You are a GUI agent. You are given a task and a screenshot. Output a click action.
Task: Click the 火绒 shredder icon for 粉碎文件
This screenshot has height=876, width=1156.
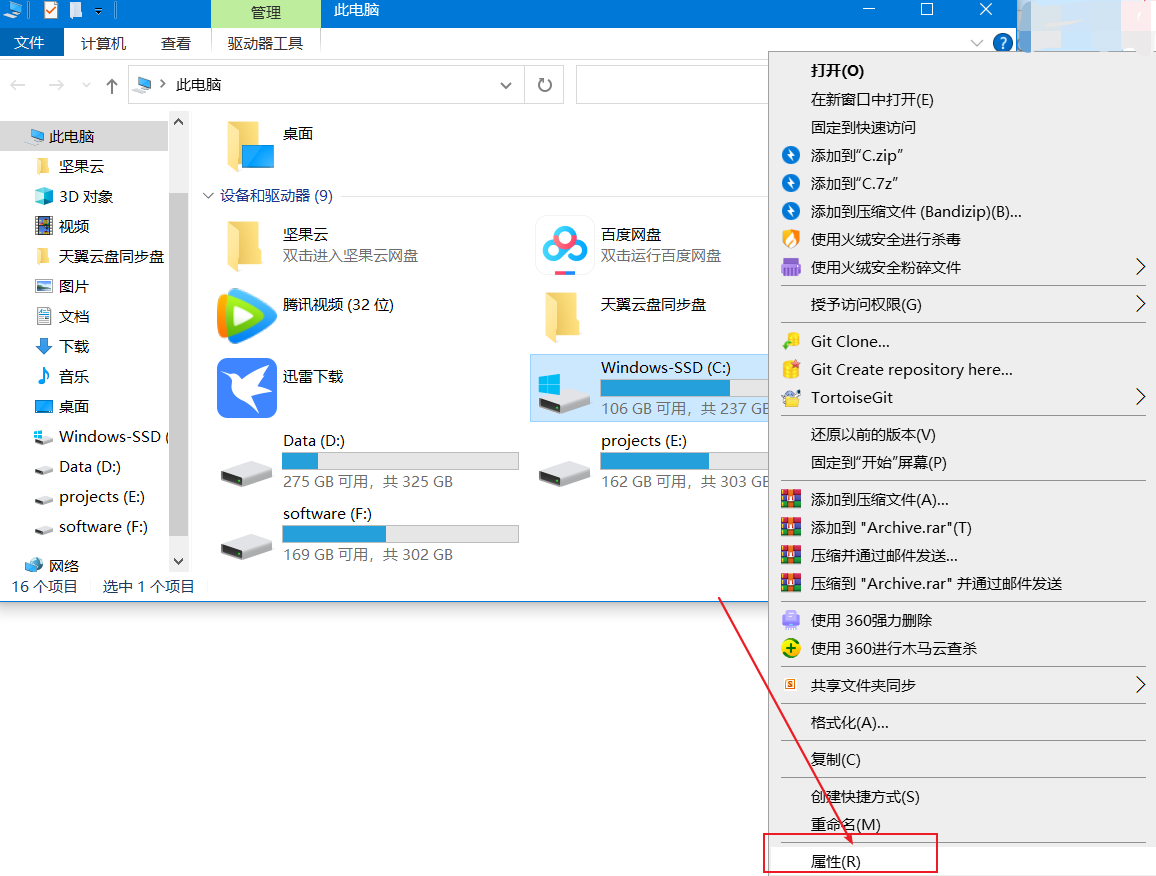tap(791, 267)
